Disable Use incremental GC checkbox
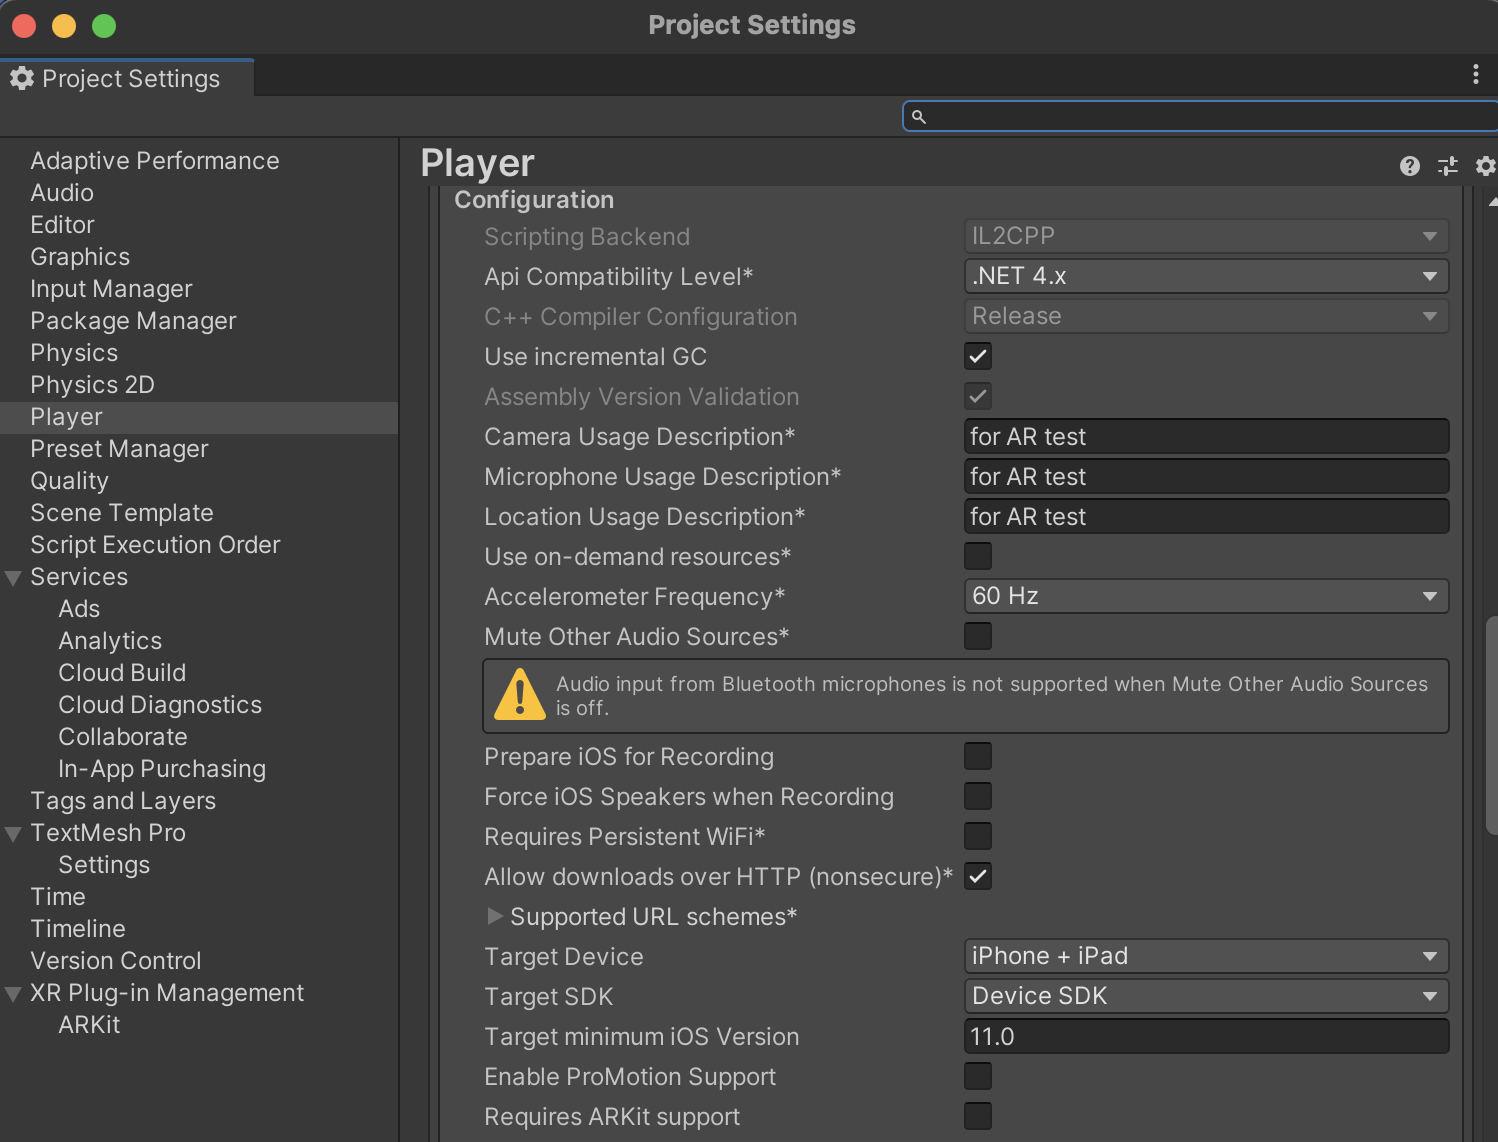This screenshot has width=1498, height=1142. tap(977, 356)
